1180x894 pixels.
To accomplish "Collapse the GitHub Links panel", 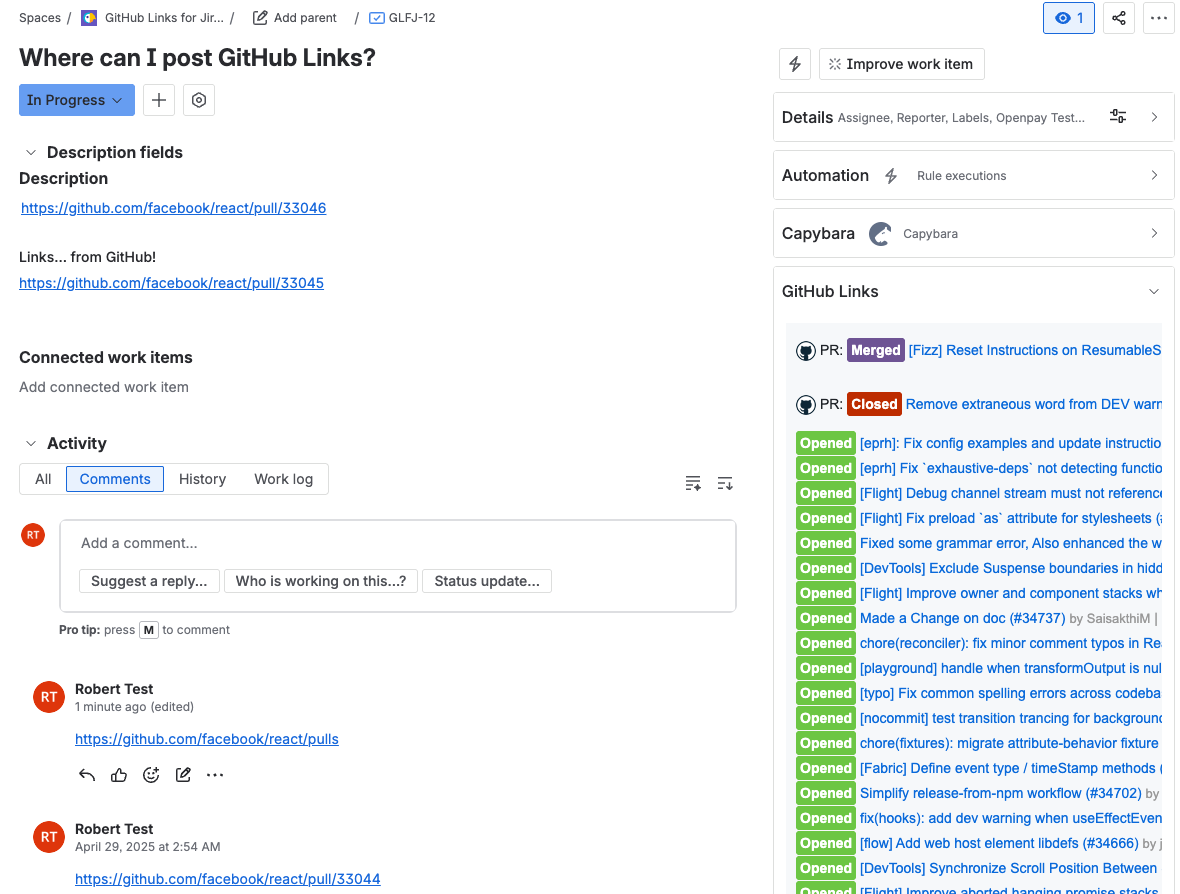I will tap(1154, 292).
